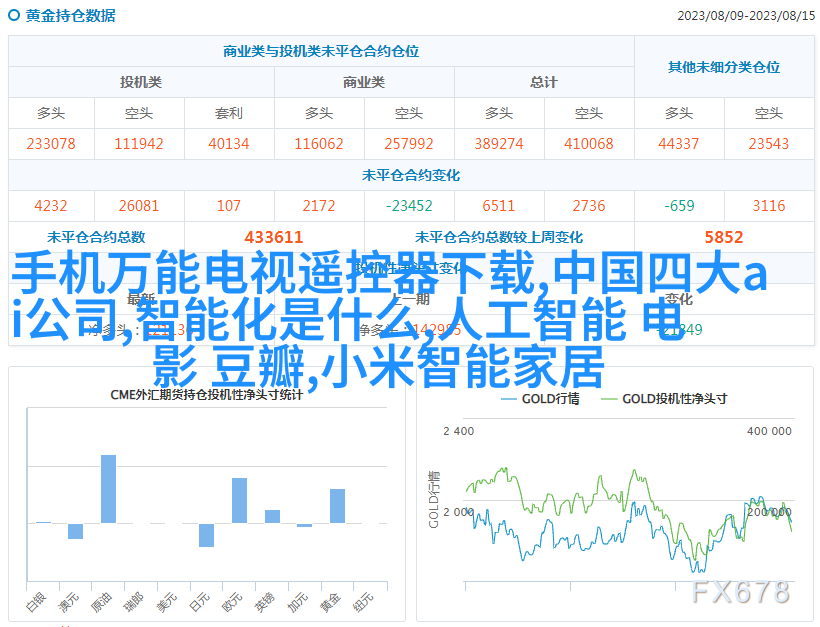Click the 美元 axis label
The height and width of the screenshot is (627, 820).
click(x=167, y=602)
